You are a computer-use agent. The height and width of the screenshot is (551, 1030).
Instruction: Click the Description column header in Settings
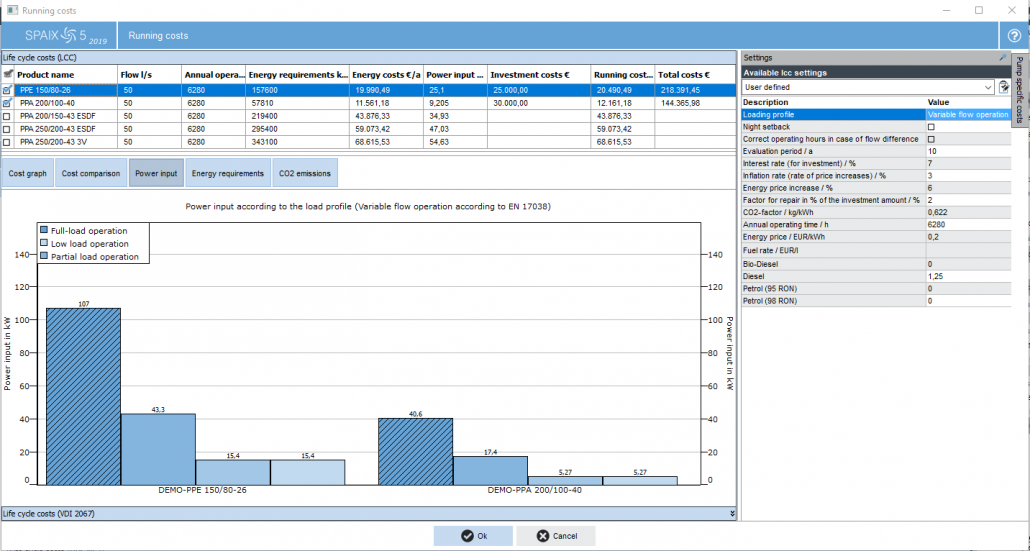834,102
